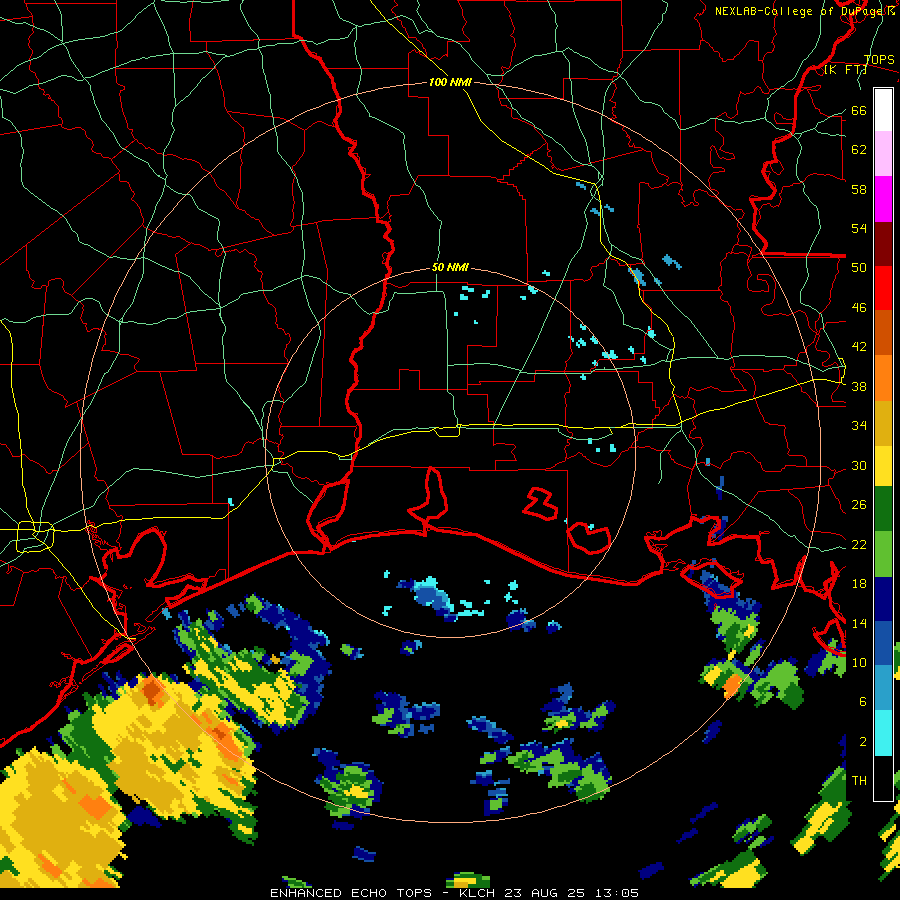This screenshot has width=900, height=900.
Task: Click the light orange segment of the color scale
Action: [883, 378]
